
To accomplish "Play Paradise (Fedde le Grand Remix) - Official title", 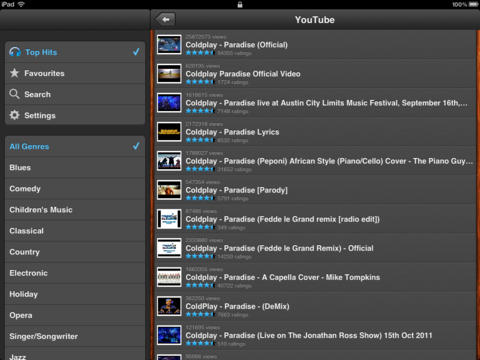I will click(x=280, y=248).
